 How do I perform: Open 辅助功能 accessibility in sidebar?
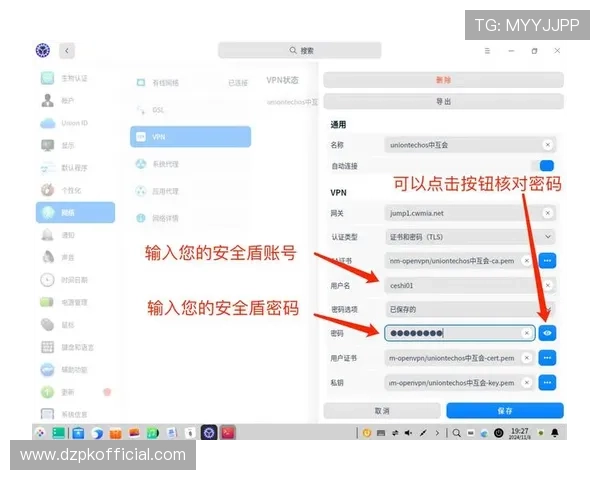coord(75,370)
